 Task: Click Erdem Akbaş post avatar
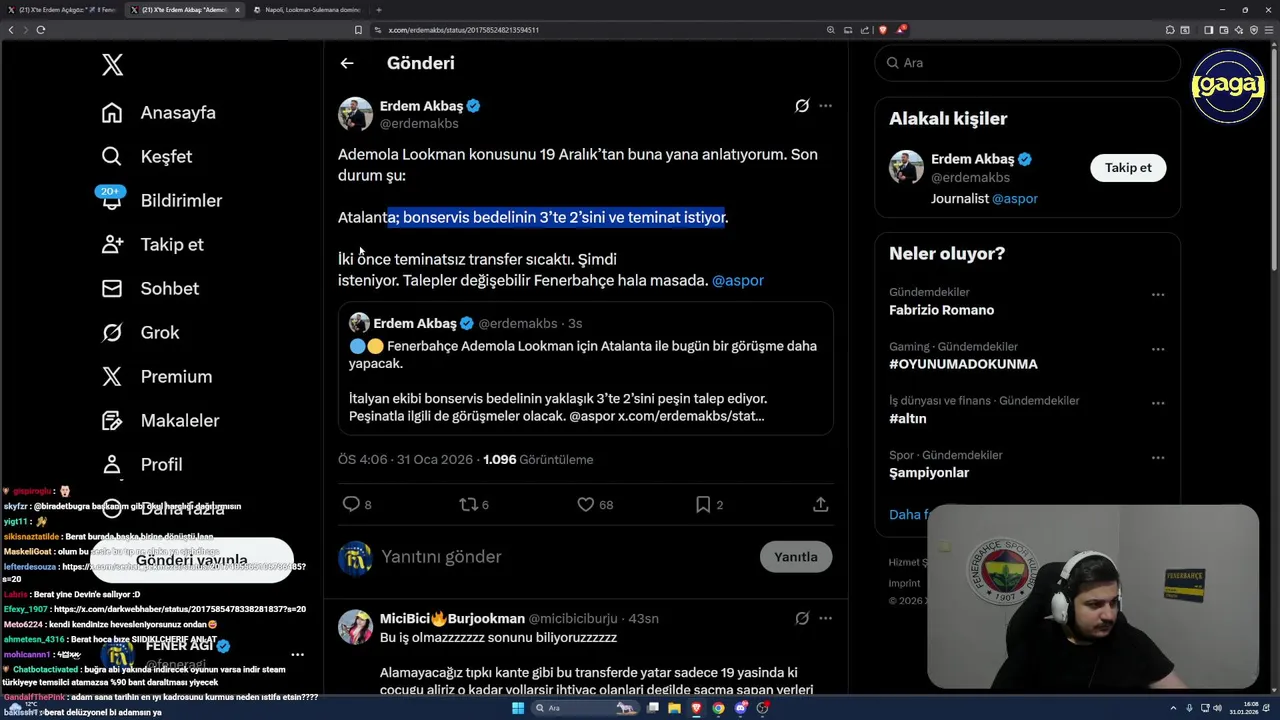pos(355,114)
